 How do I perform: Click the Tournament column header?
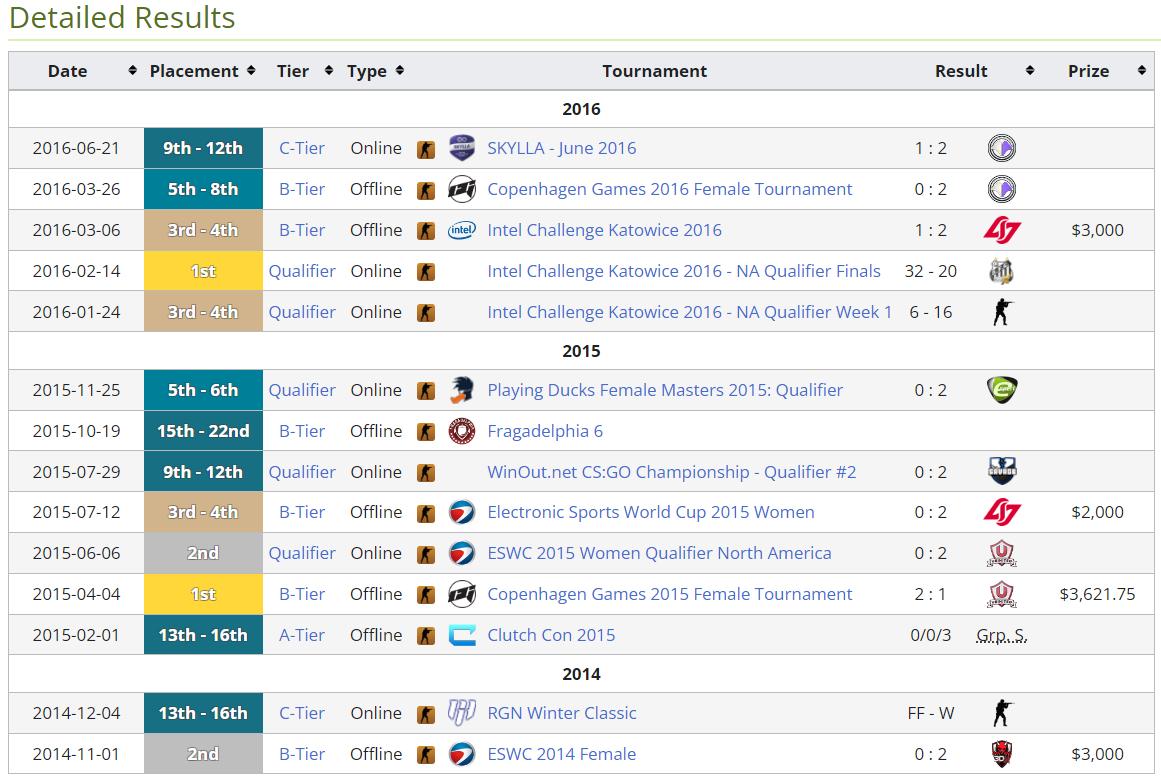[655, 71]
